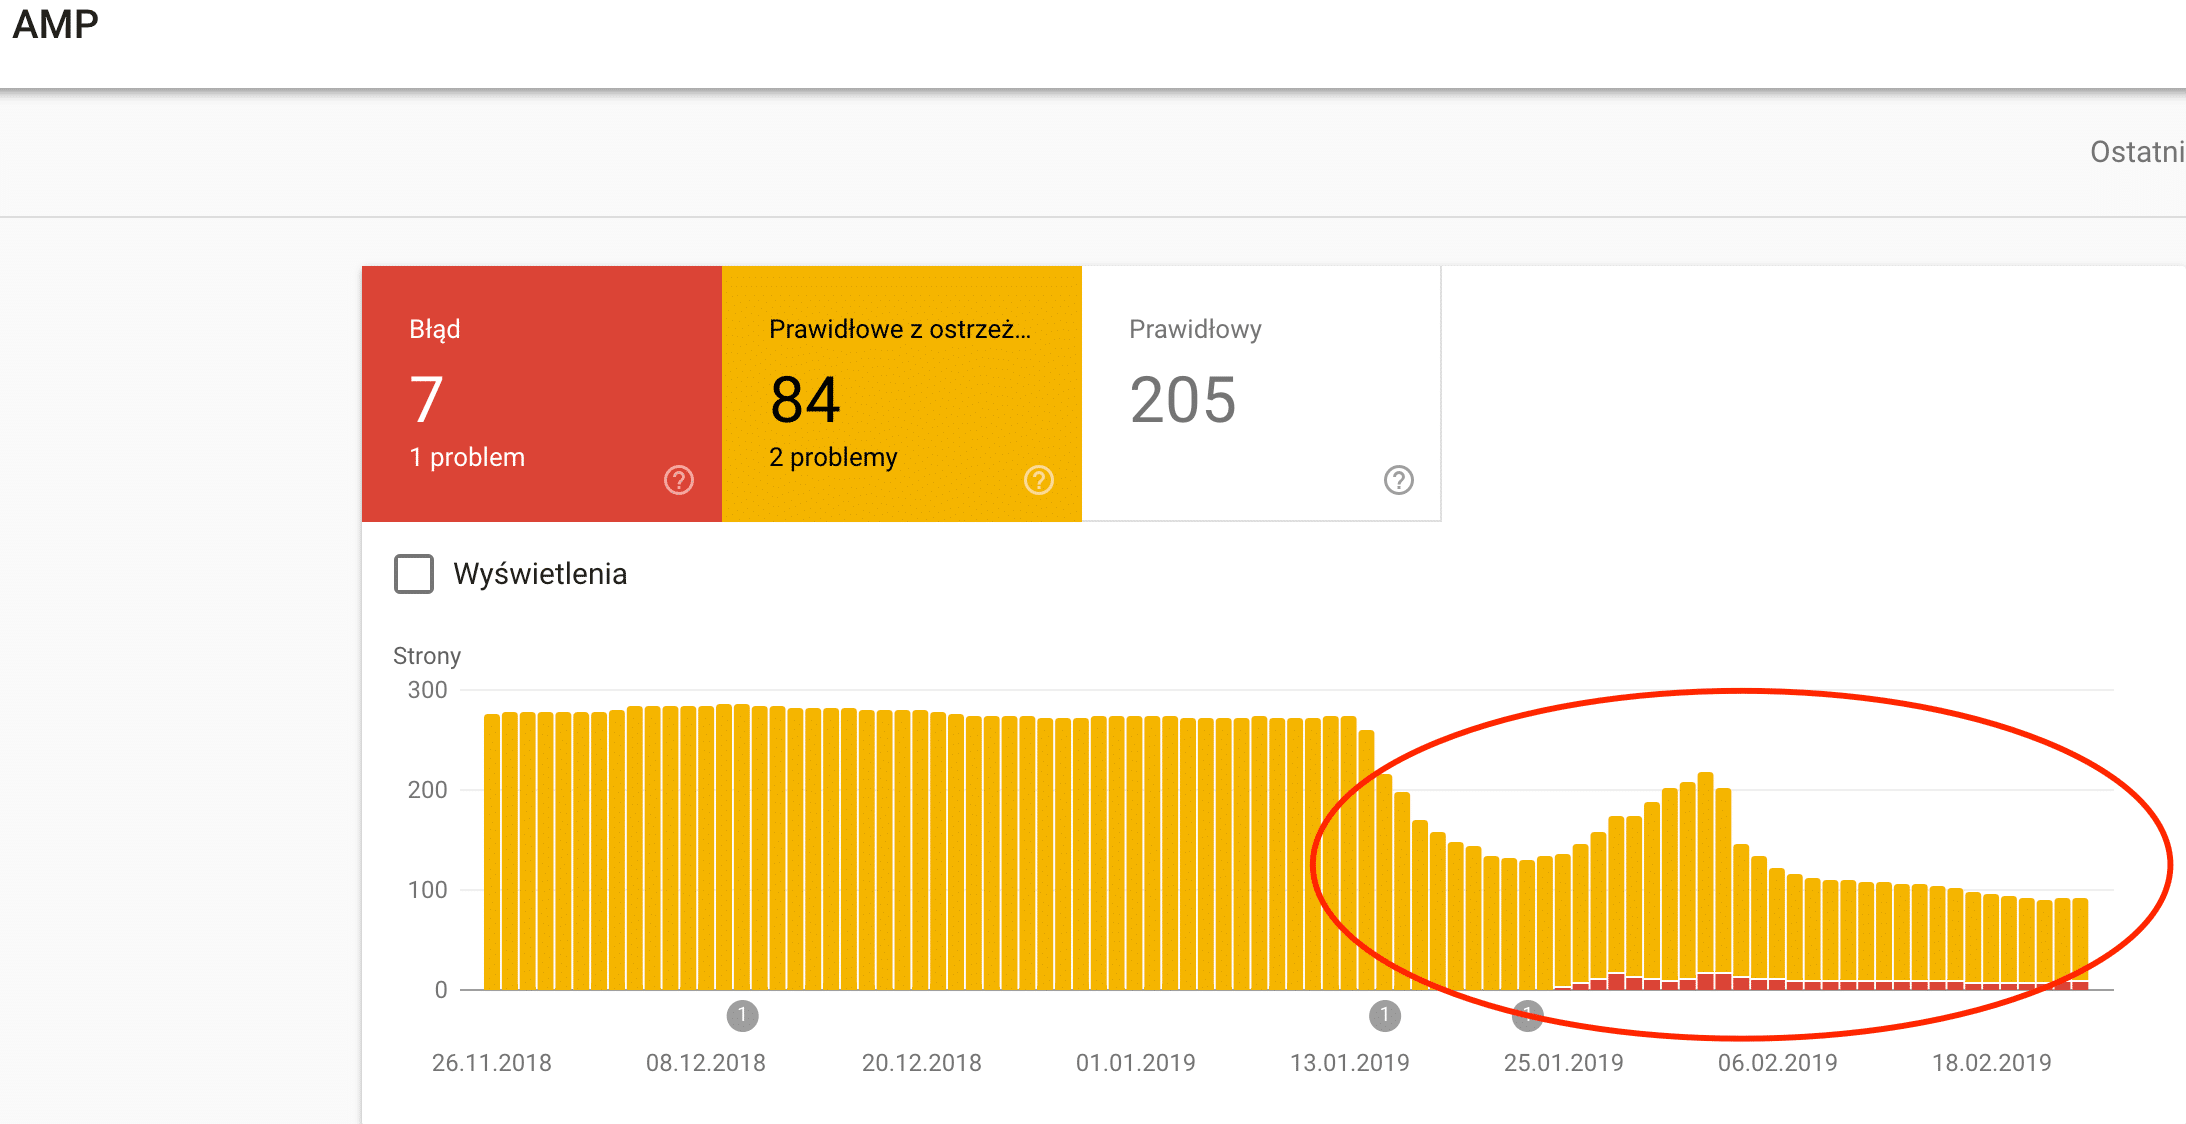Click annotation marker above 08.12.2018
Screen dimensions: 2186x1124
click(742, 1015)
